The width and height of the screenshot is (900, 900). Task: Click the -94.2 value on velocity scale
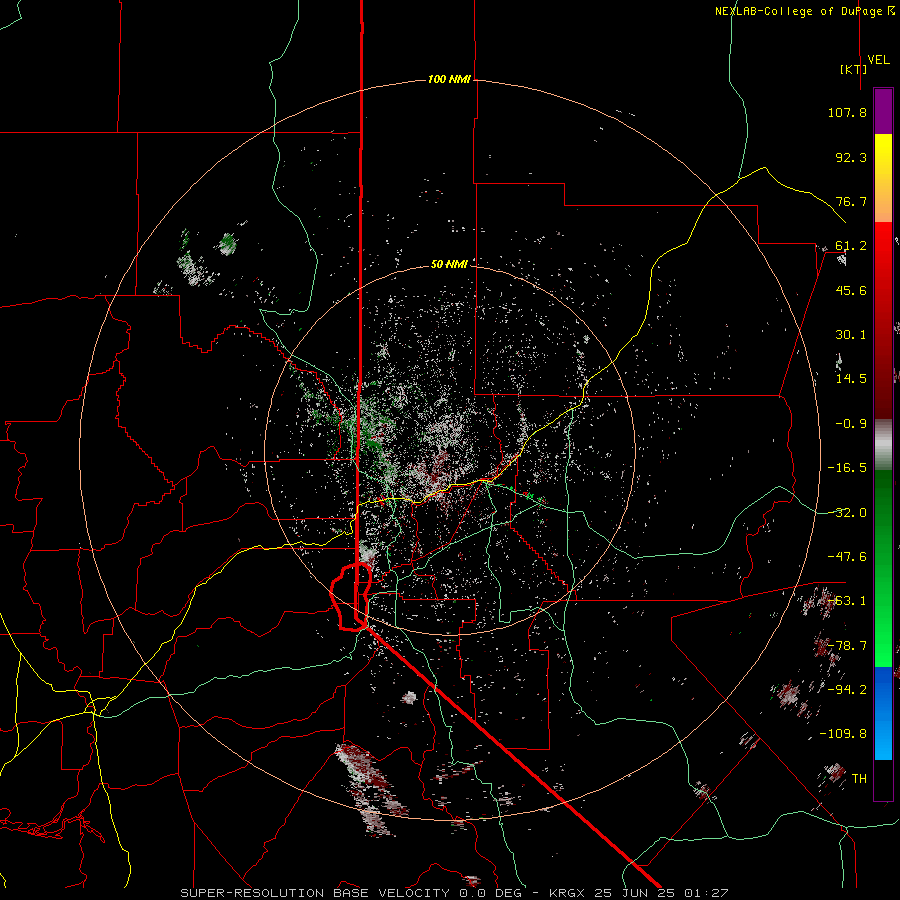[x=847, y=690]
